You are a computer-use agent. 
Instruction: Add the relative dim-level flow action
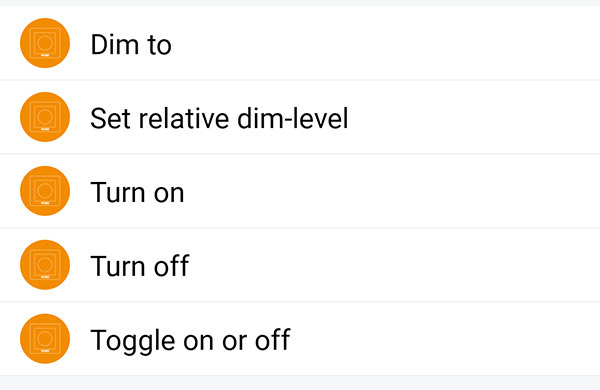[300, 117]
